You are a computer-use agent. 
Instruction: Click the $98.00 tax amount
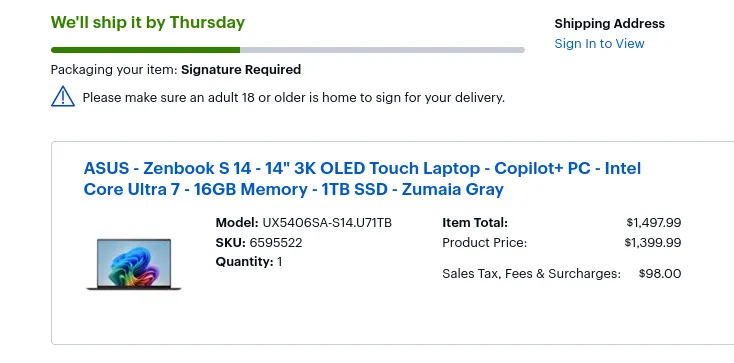(660, 274)
